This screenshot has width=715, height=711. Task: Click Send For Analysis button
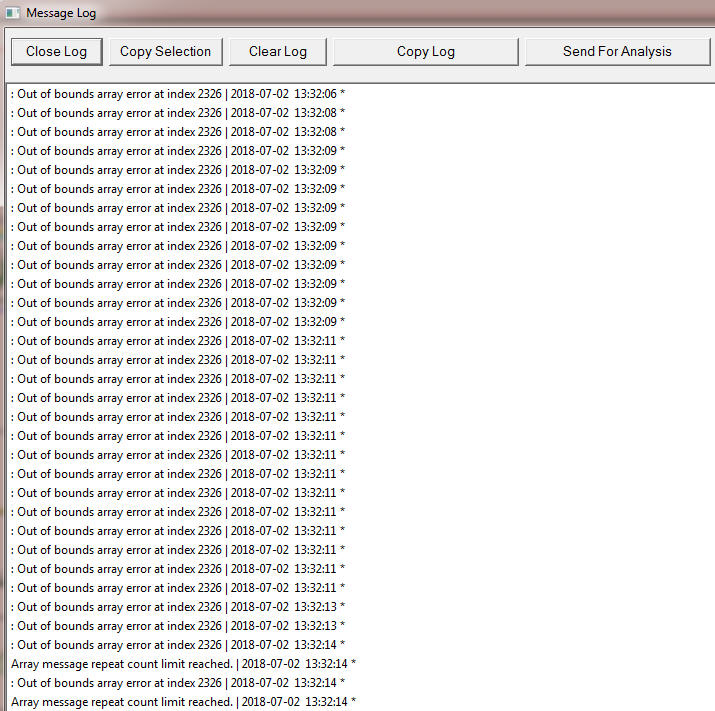[x=617, y=52]
